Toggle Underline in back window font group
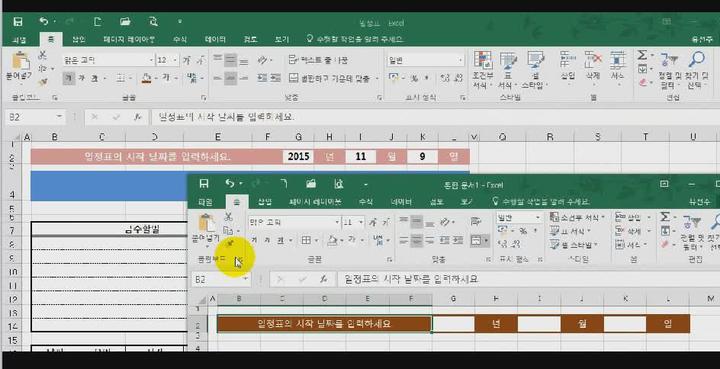The image size is (720, 369). pos(94,78)
